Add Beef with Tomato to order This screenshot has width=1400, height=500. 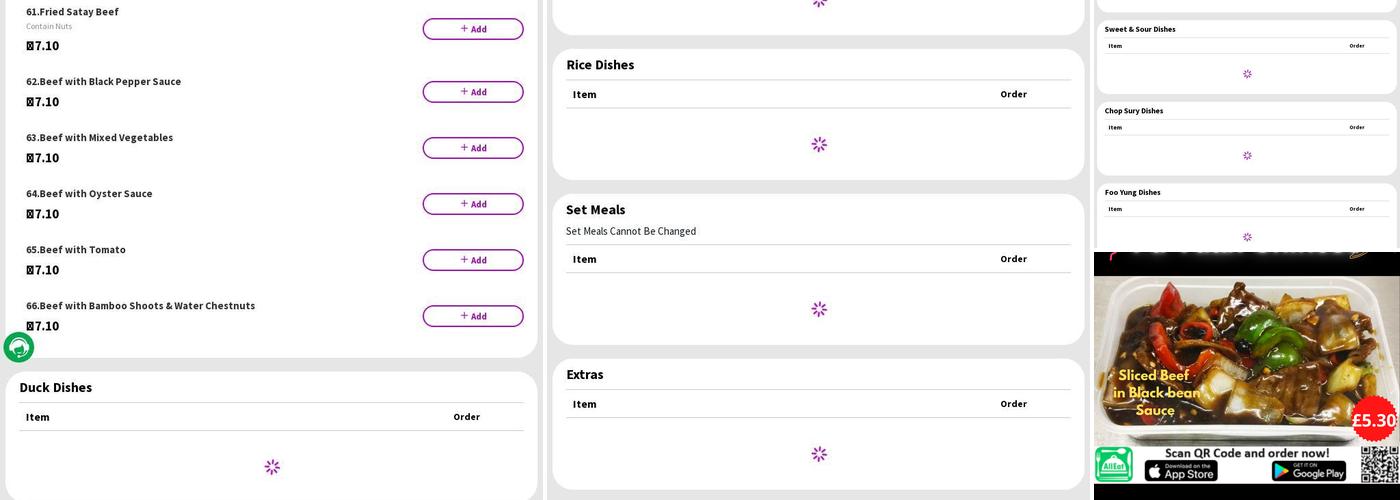(472, 260)
